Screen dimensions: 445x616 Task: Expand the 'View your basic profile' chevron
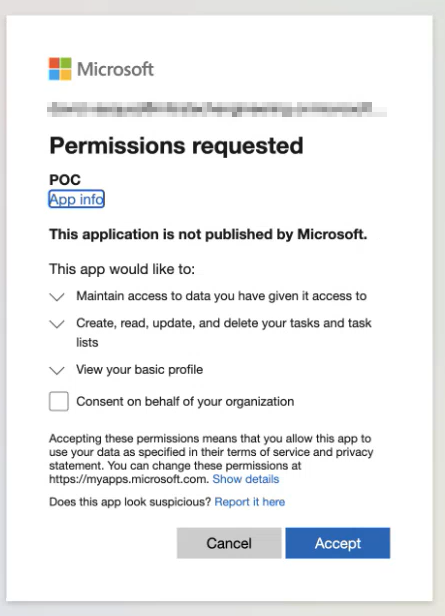pyautogui.click(x=57, y=370)
